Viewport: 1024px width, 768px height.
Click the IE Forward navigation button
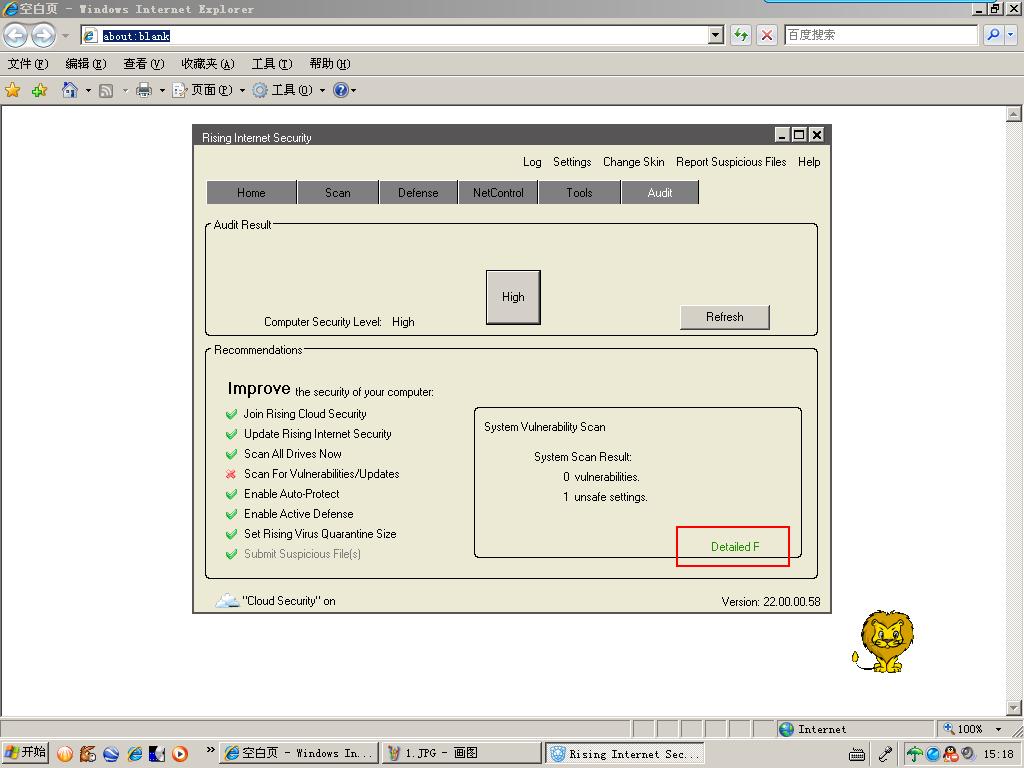43,35
